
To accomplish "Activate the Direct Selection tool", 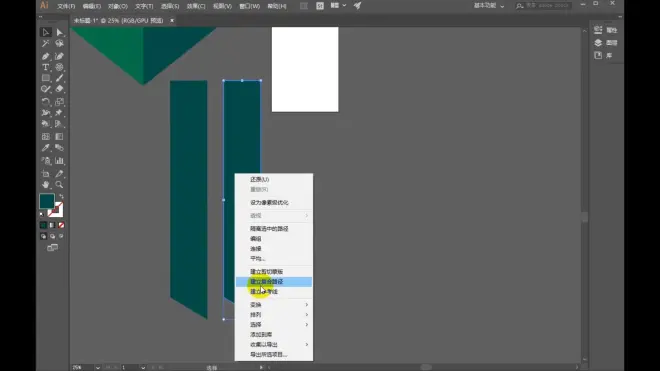I will (x=59, y=32).
